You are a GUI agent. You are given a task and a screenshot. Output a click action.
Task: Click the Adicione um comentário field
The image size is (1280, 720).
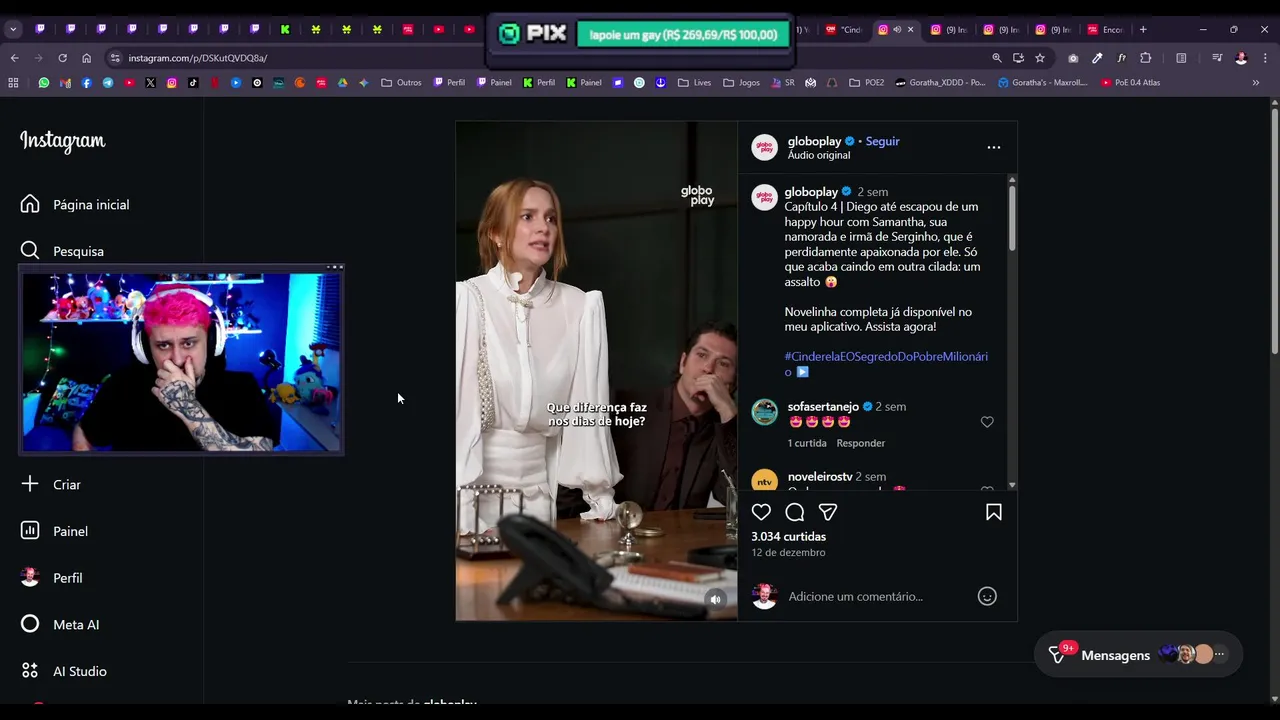coord(878,596)
